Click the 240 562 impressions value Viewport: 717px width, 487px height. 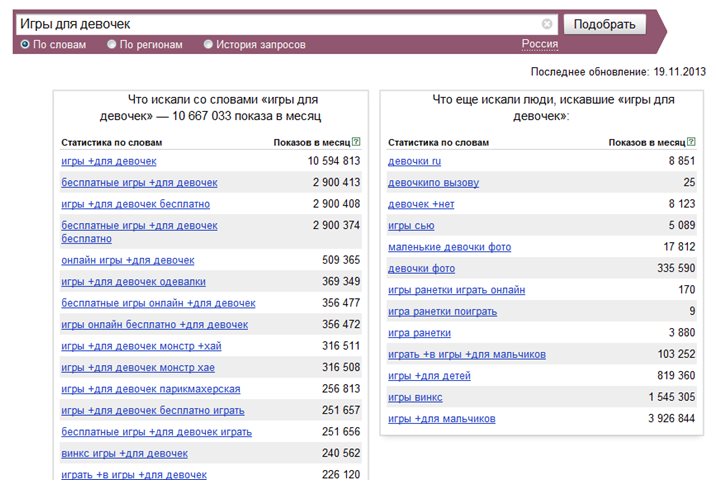341,454
